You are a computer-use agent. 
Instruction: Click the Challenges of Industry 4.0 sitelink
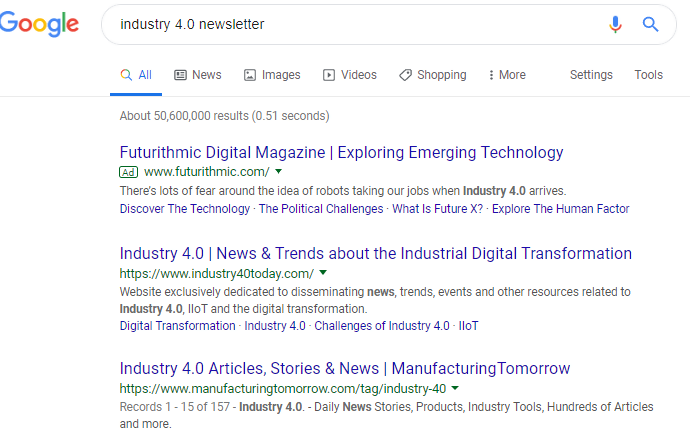click(382, 326)
